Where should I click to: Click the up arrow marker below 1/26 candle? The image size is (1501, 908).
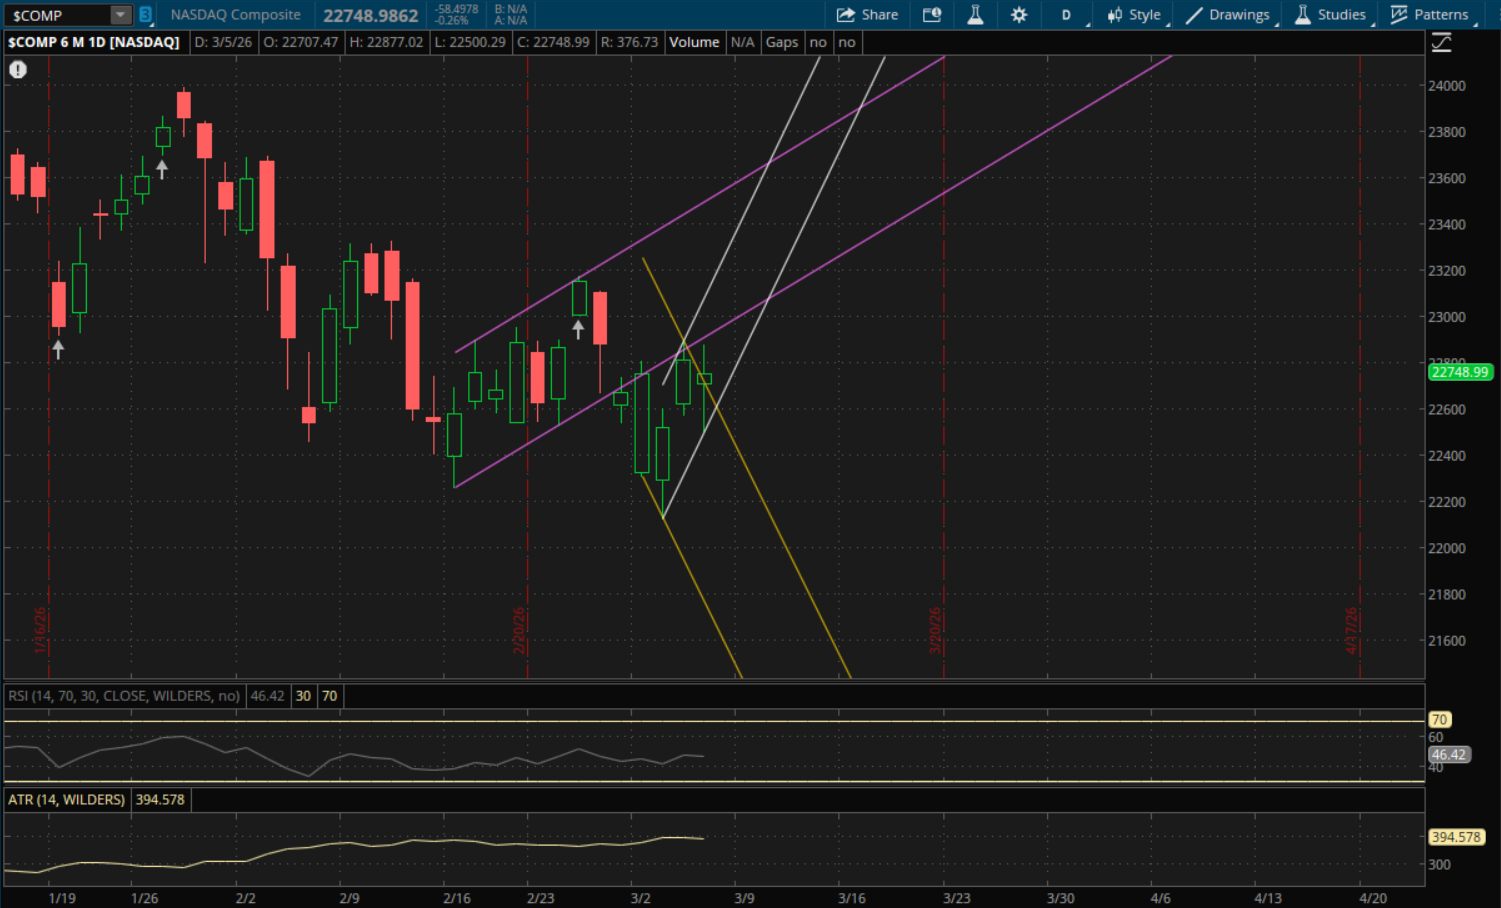162,170
